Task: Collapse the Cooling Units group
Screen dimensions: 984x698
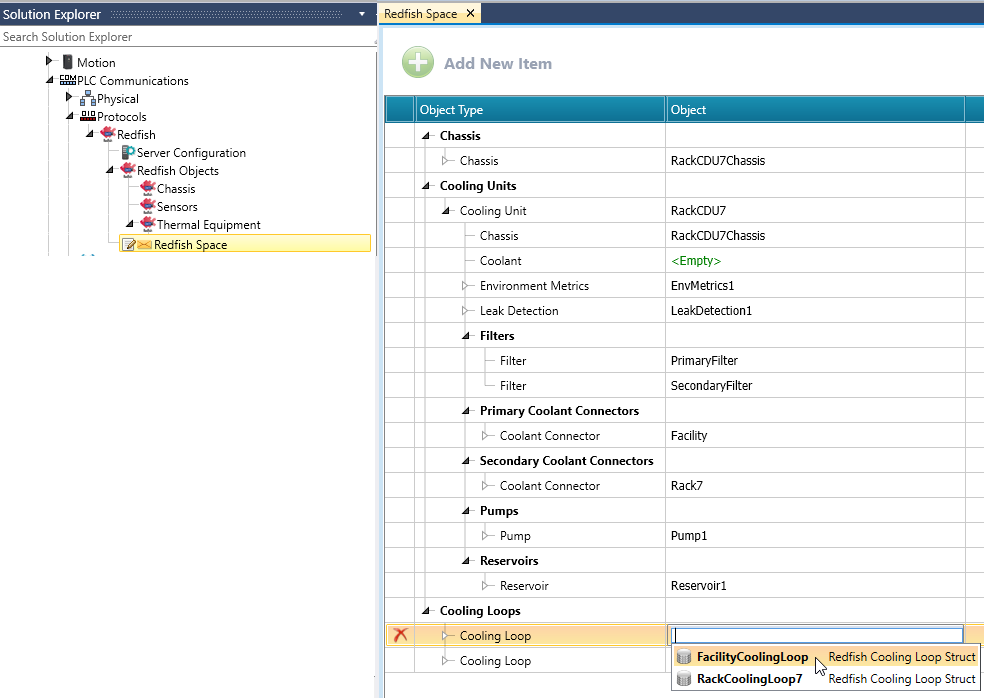Action: 426,186
